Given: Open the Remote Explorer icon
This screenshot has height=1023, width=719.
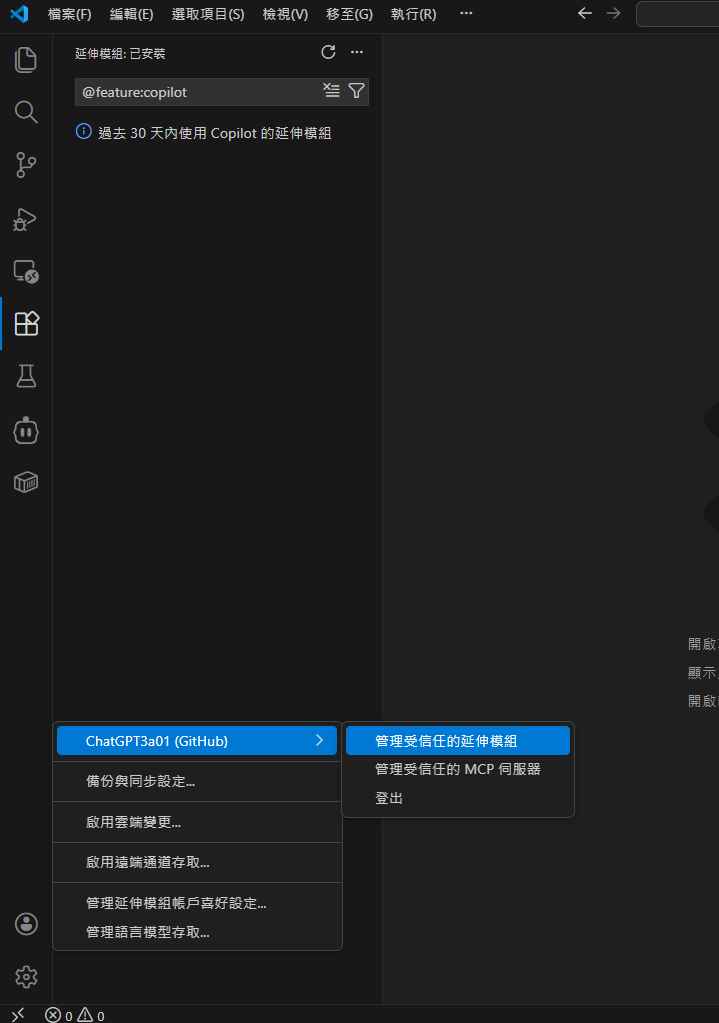Looking at the screenshot, I should pyautogui.click(x=25, y=271).
